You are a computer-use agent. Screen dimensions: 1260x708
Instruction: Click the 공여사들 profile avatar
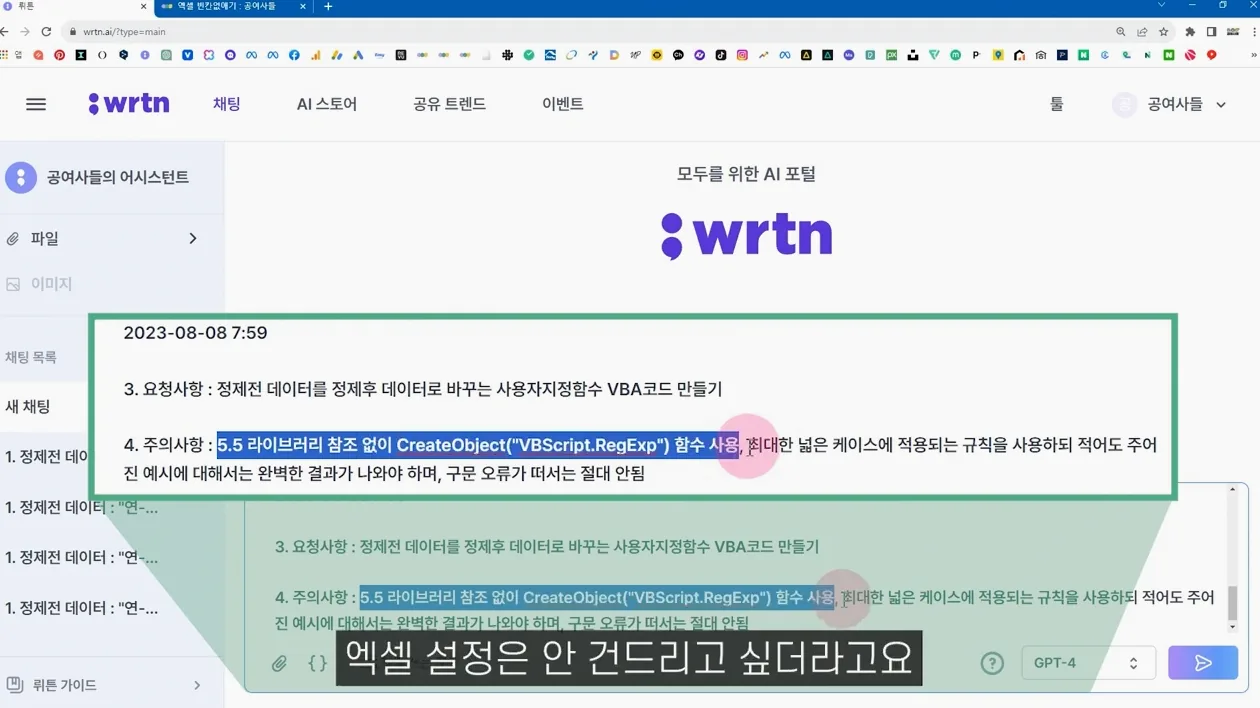pos(1125,104)
